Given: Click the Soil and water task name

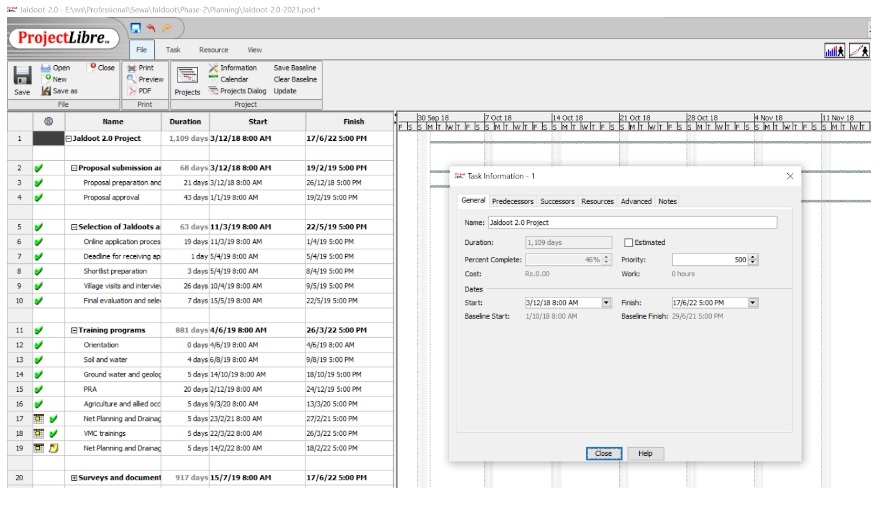Looking at the screenshot, I should [x=106, y=360].
